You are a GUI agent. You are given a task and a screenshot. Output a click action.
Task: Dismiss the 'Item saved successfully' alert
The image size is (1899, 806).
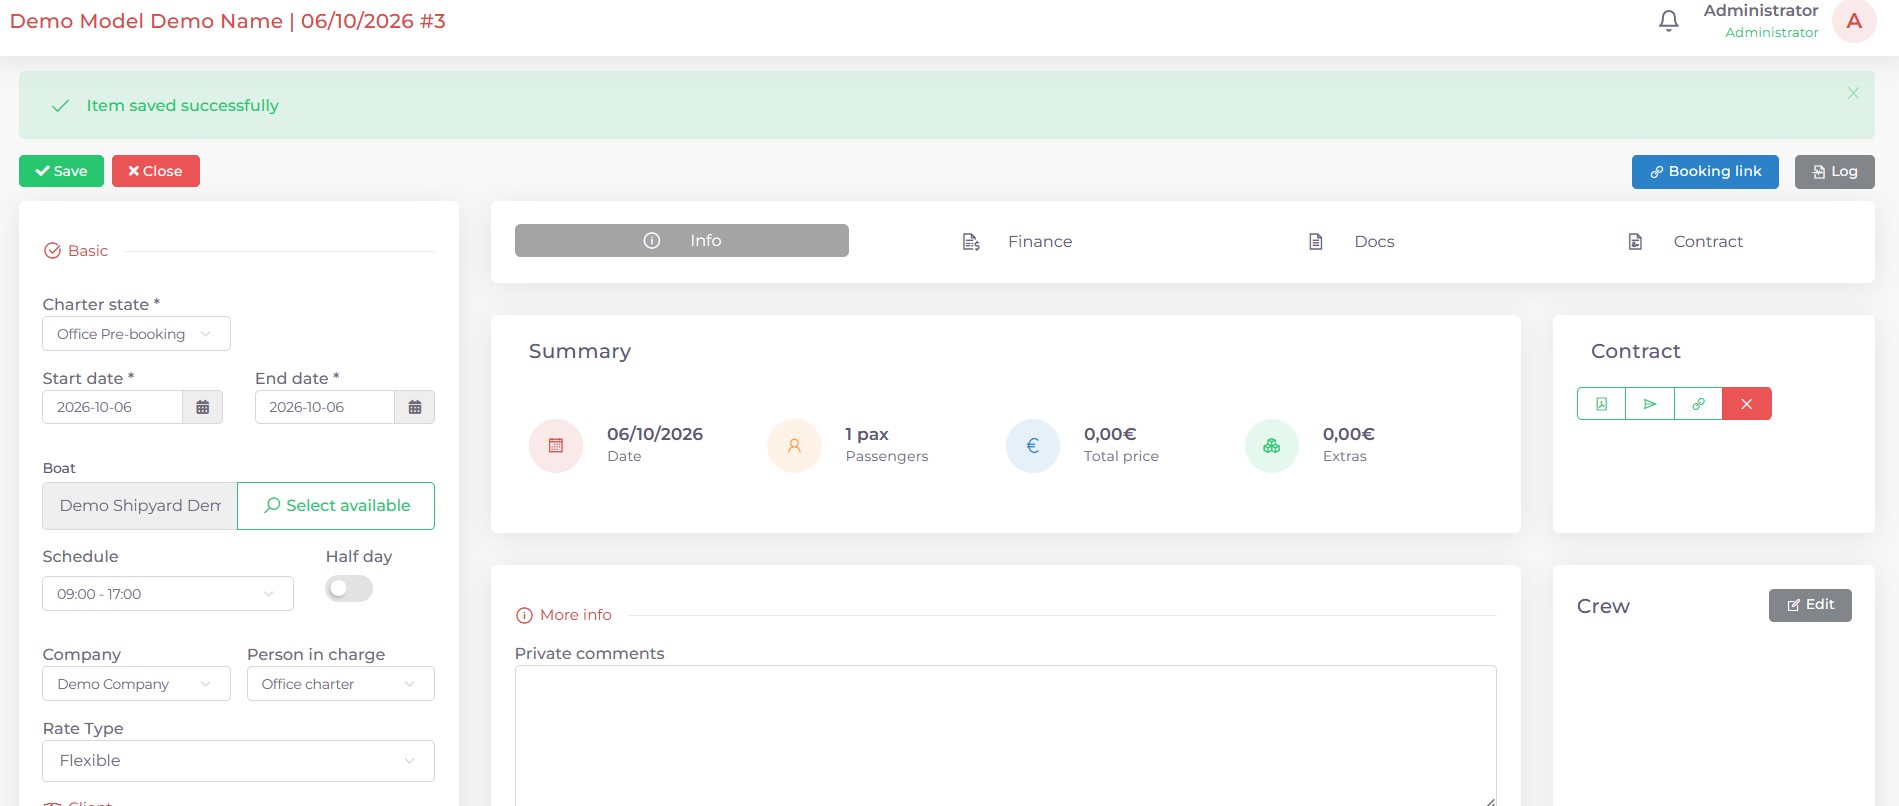[x=1853, y=93]
